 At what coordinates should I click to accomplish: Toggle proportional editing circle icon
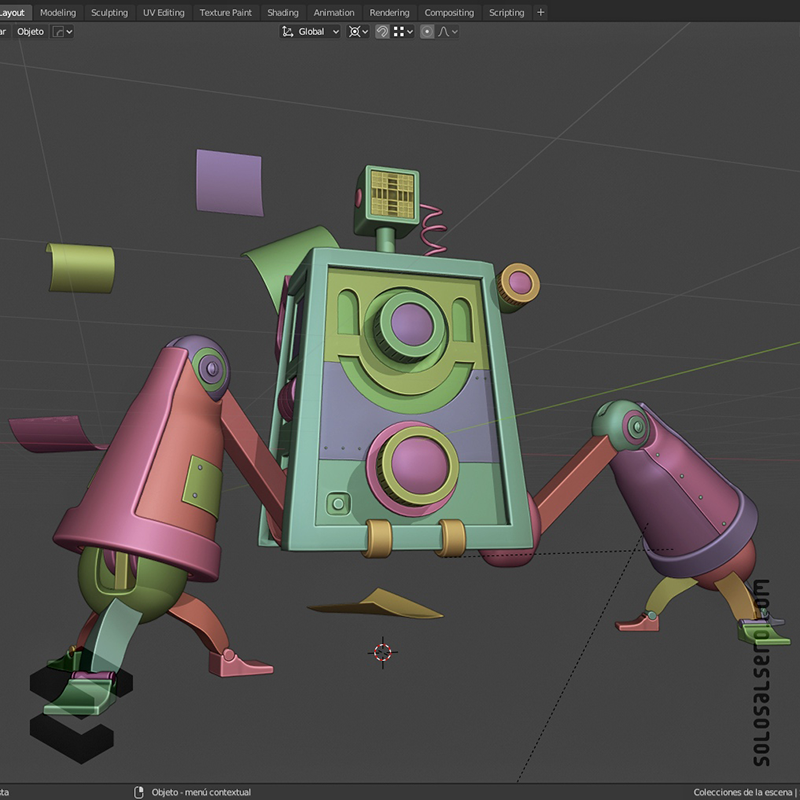pos(427,32)
